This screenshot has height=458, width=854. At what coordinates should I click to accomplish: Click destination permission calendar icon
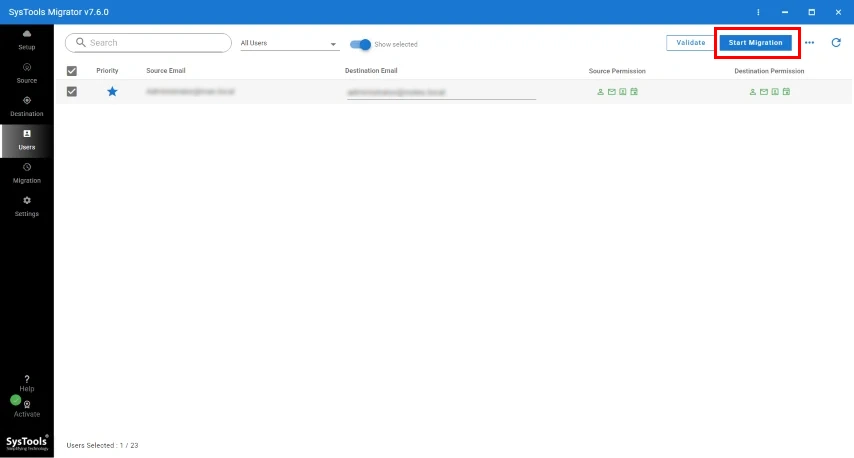pyautogui.click(x=786, y=92)
